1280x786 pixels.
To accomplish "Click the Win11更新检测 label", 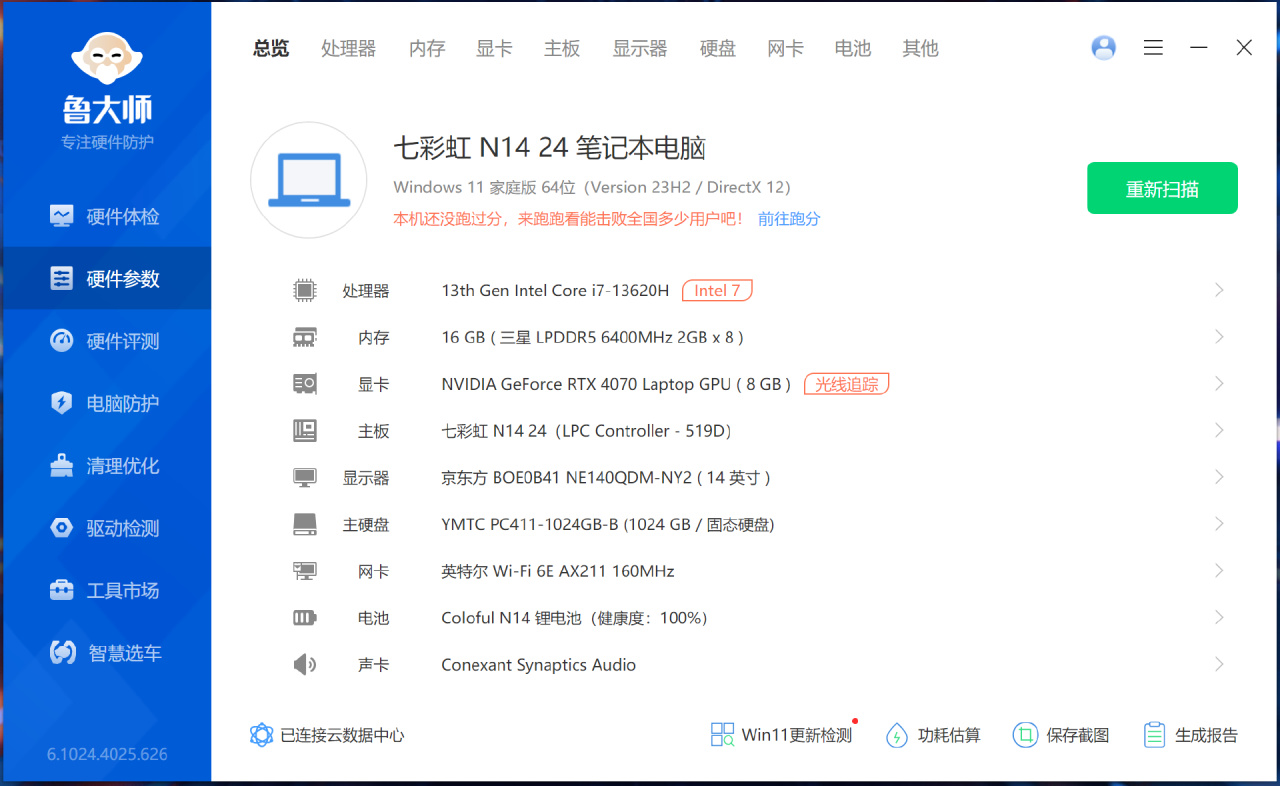I will 797,735.
